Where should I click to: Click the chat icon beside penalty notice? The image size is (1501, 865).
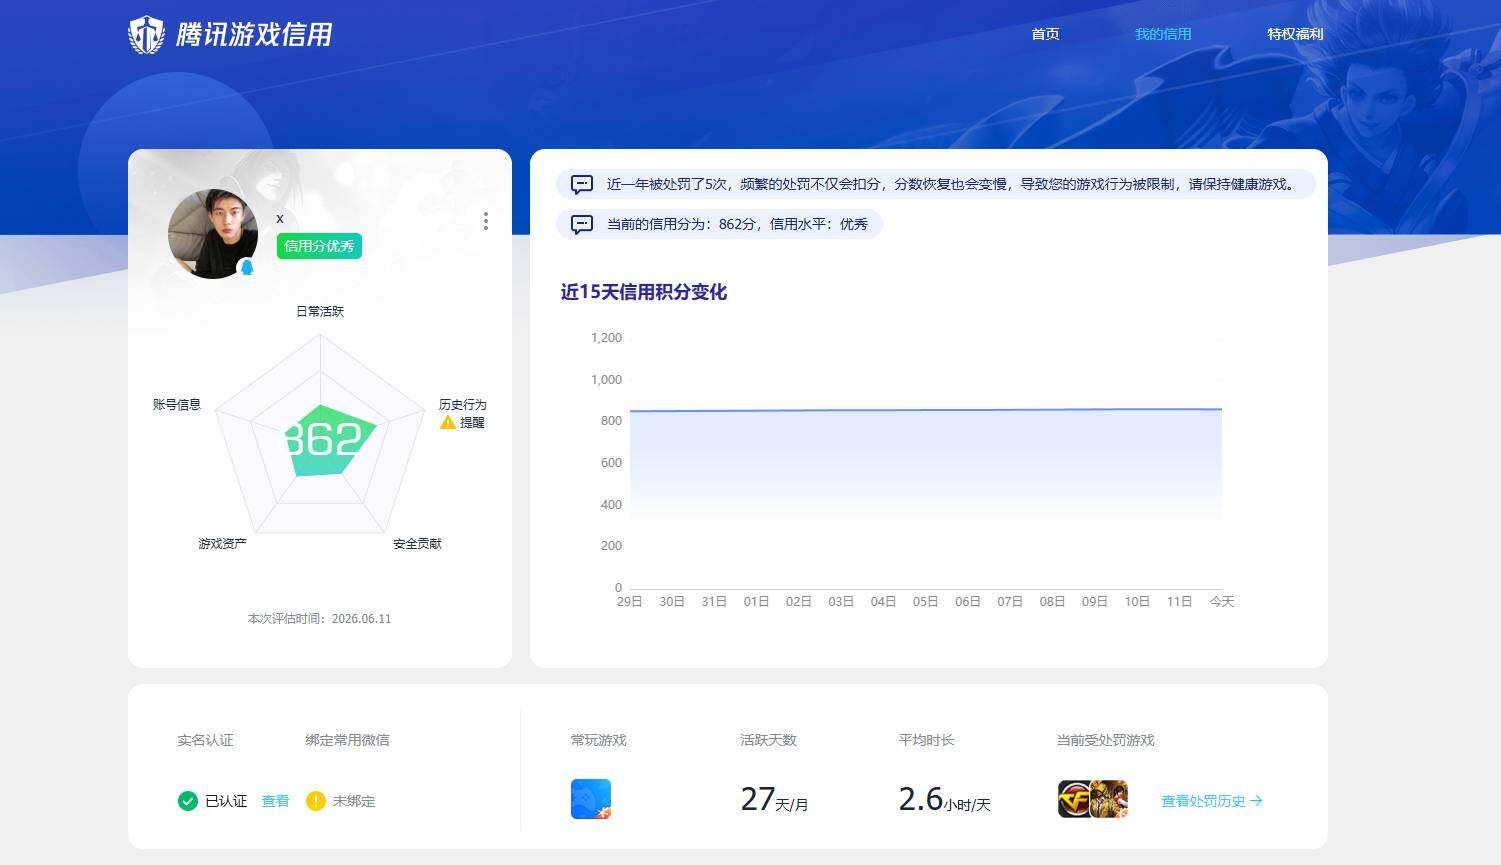click(582, 185)
